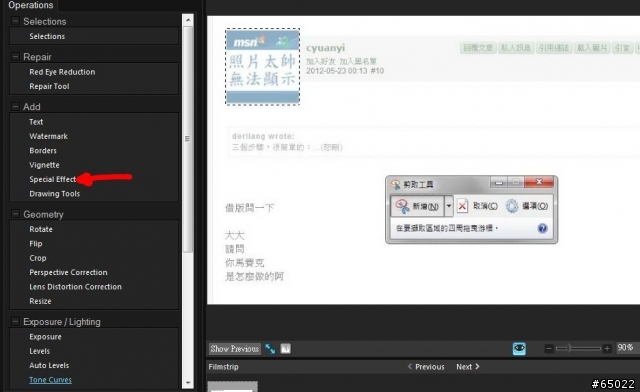Collapse the Repair group

(x=15, y=56)
